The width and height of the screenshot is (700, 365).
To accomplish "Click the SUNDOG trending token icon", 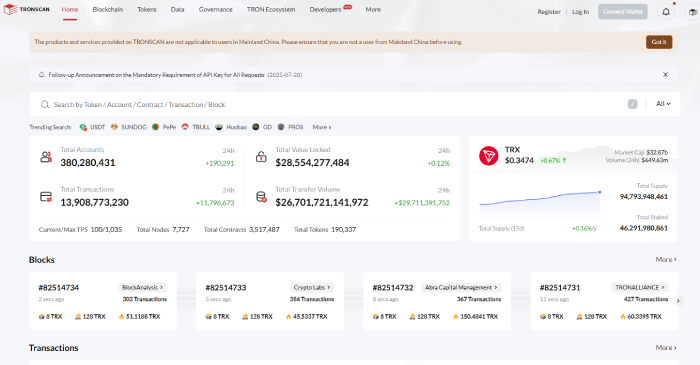I will point(114,127).
